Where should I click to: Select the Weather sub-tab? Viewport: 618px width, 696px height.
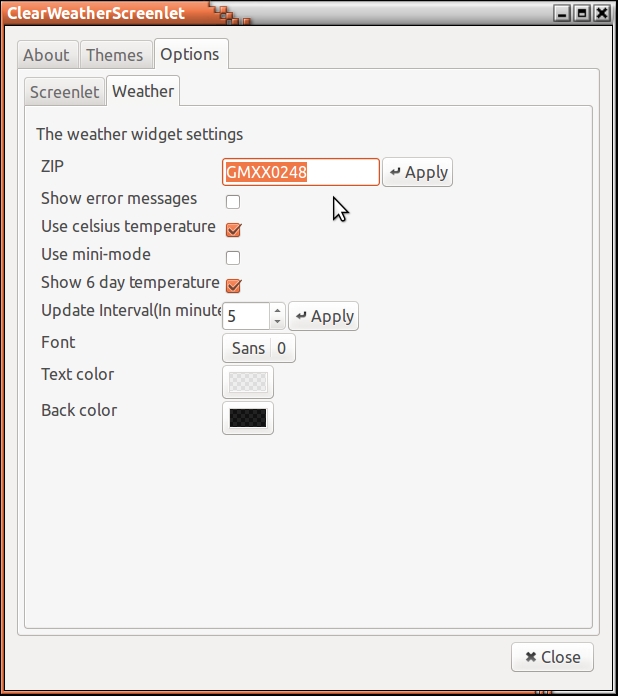(x=143, y=91)
